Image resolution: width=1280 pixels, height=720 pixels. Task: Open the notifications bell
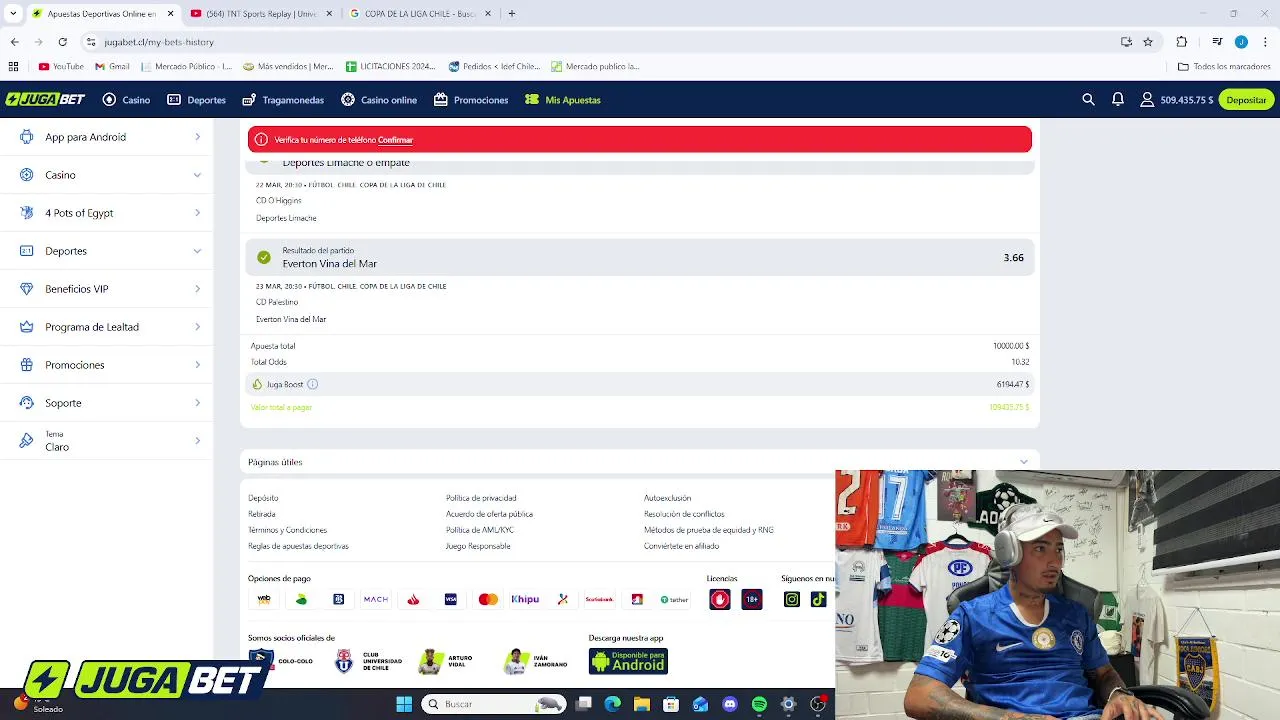[x=1118, y=100]
